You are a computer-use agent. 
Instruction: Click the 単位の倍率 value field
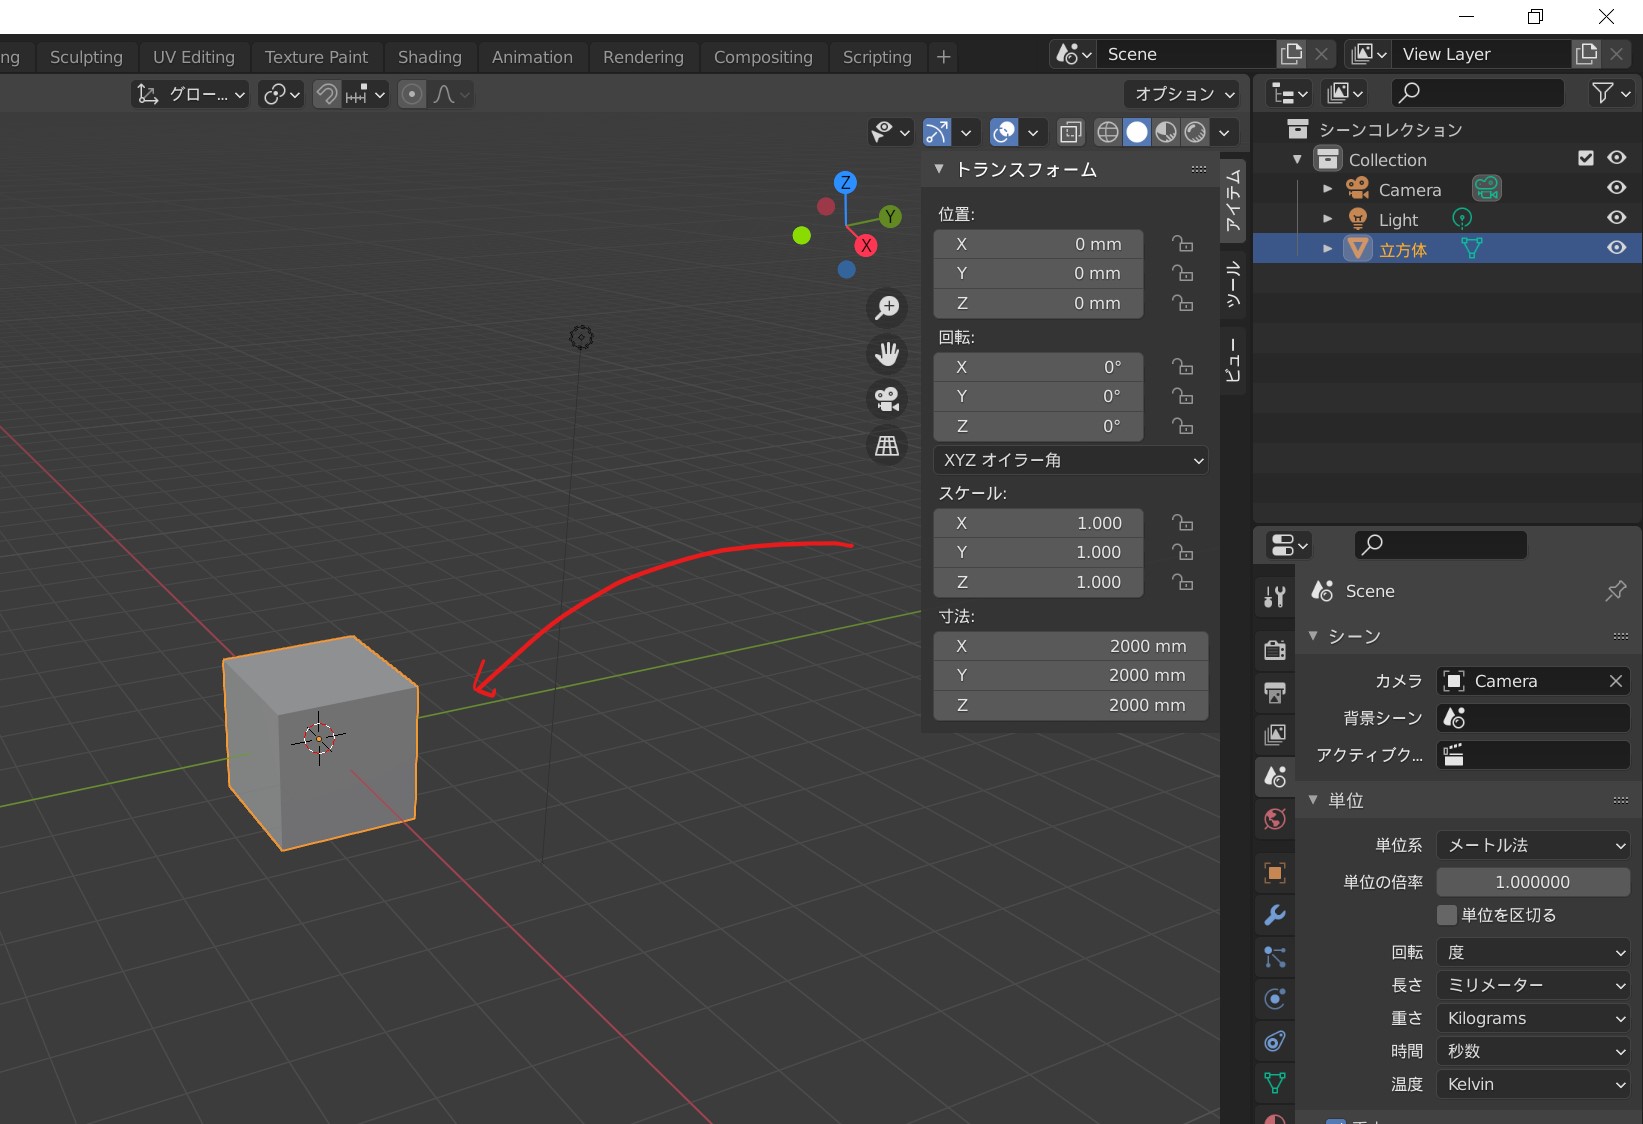[1533, 882]
